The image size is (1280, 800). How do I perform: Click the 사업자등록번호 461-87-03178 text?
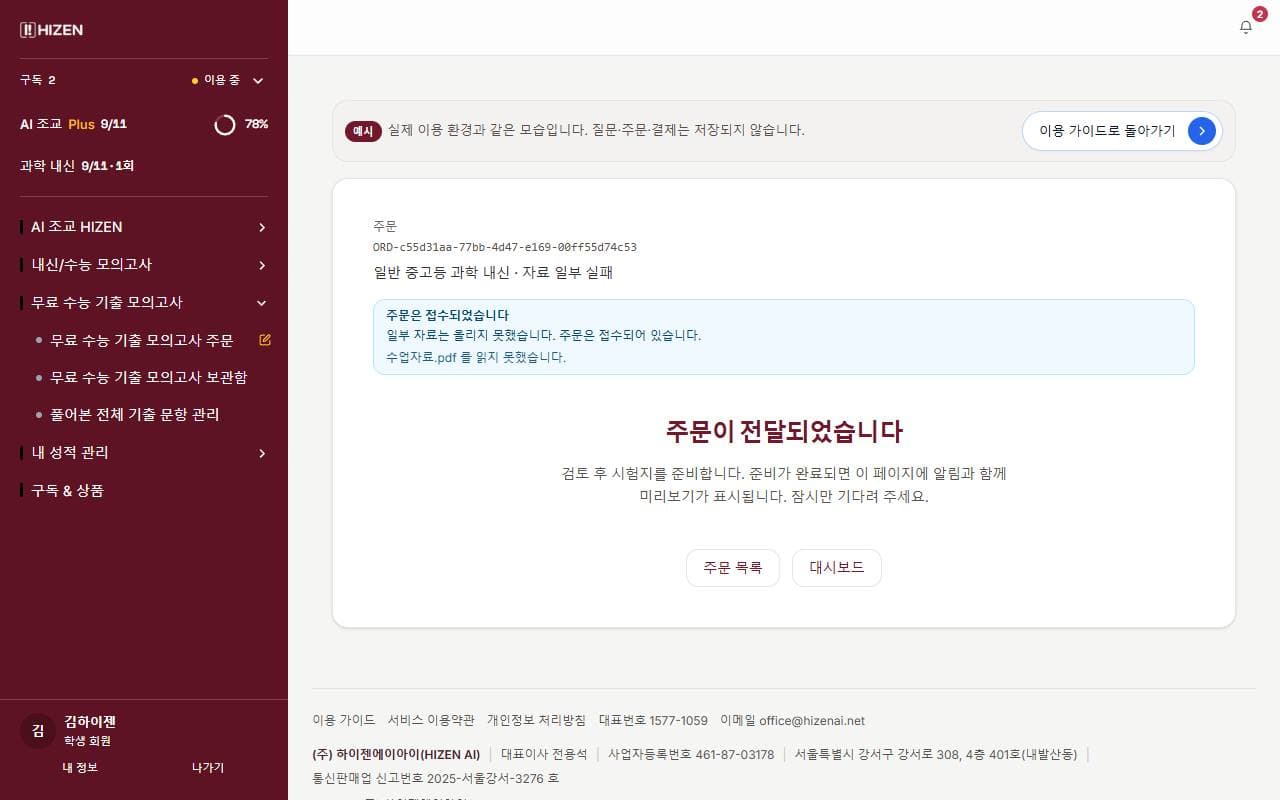[x=691, y=754]
